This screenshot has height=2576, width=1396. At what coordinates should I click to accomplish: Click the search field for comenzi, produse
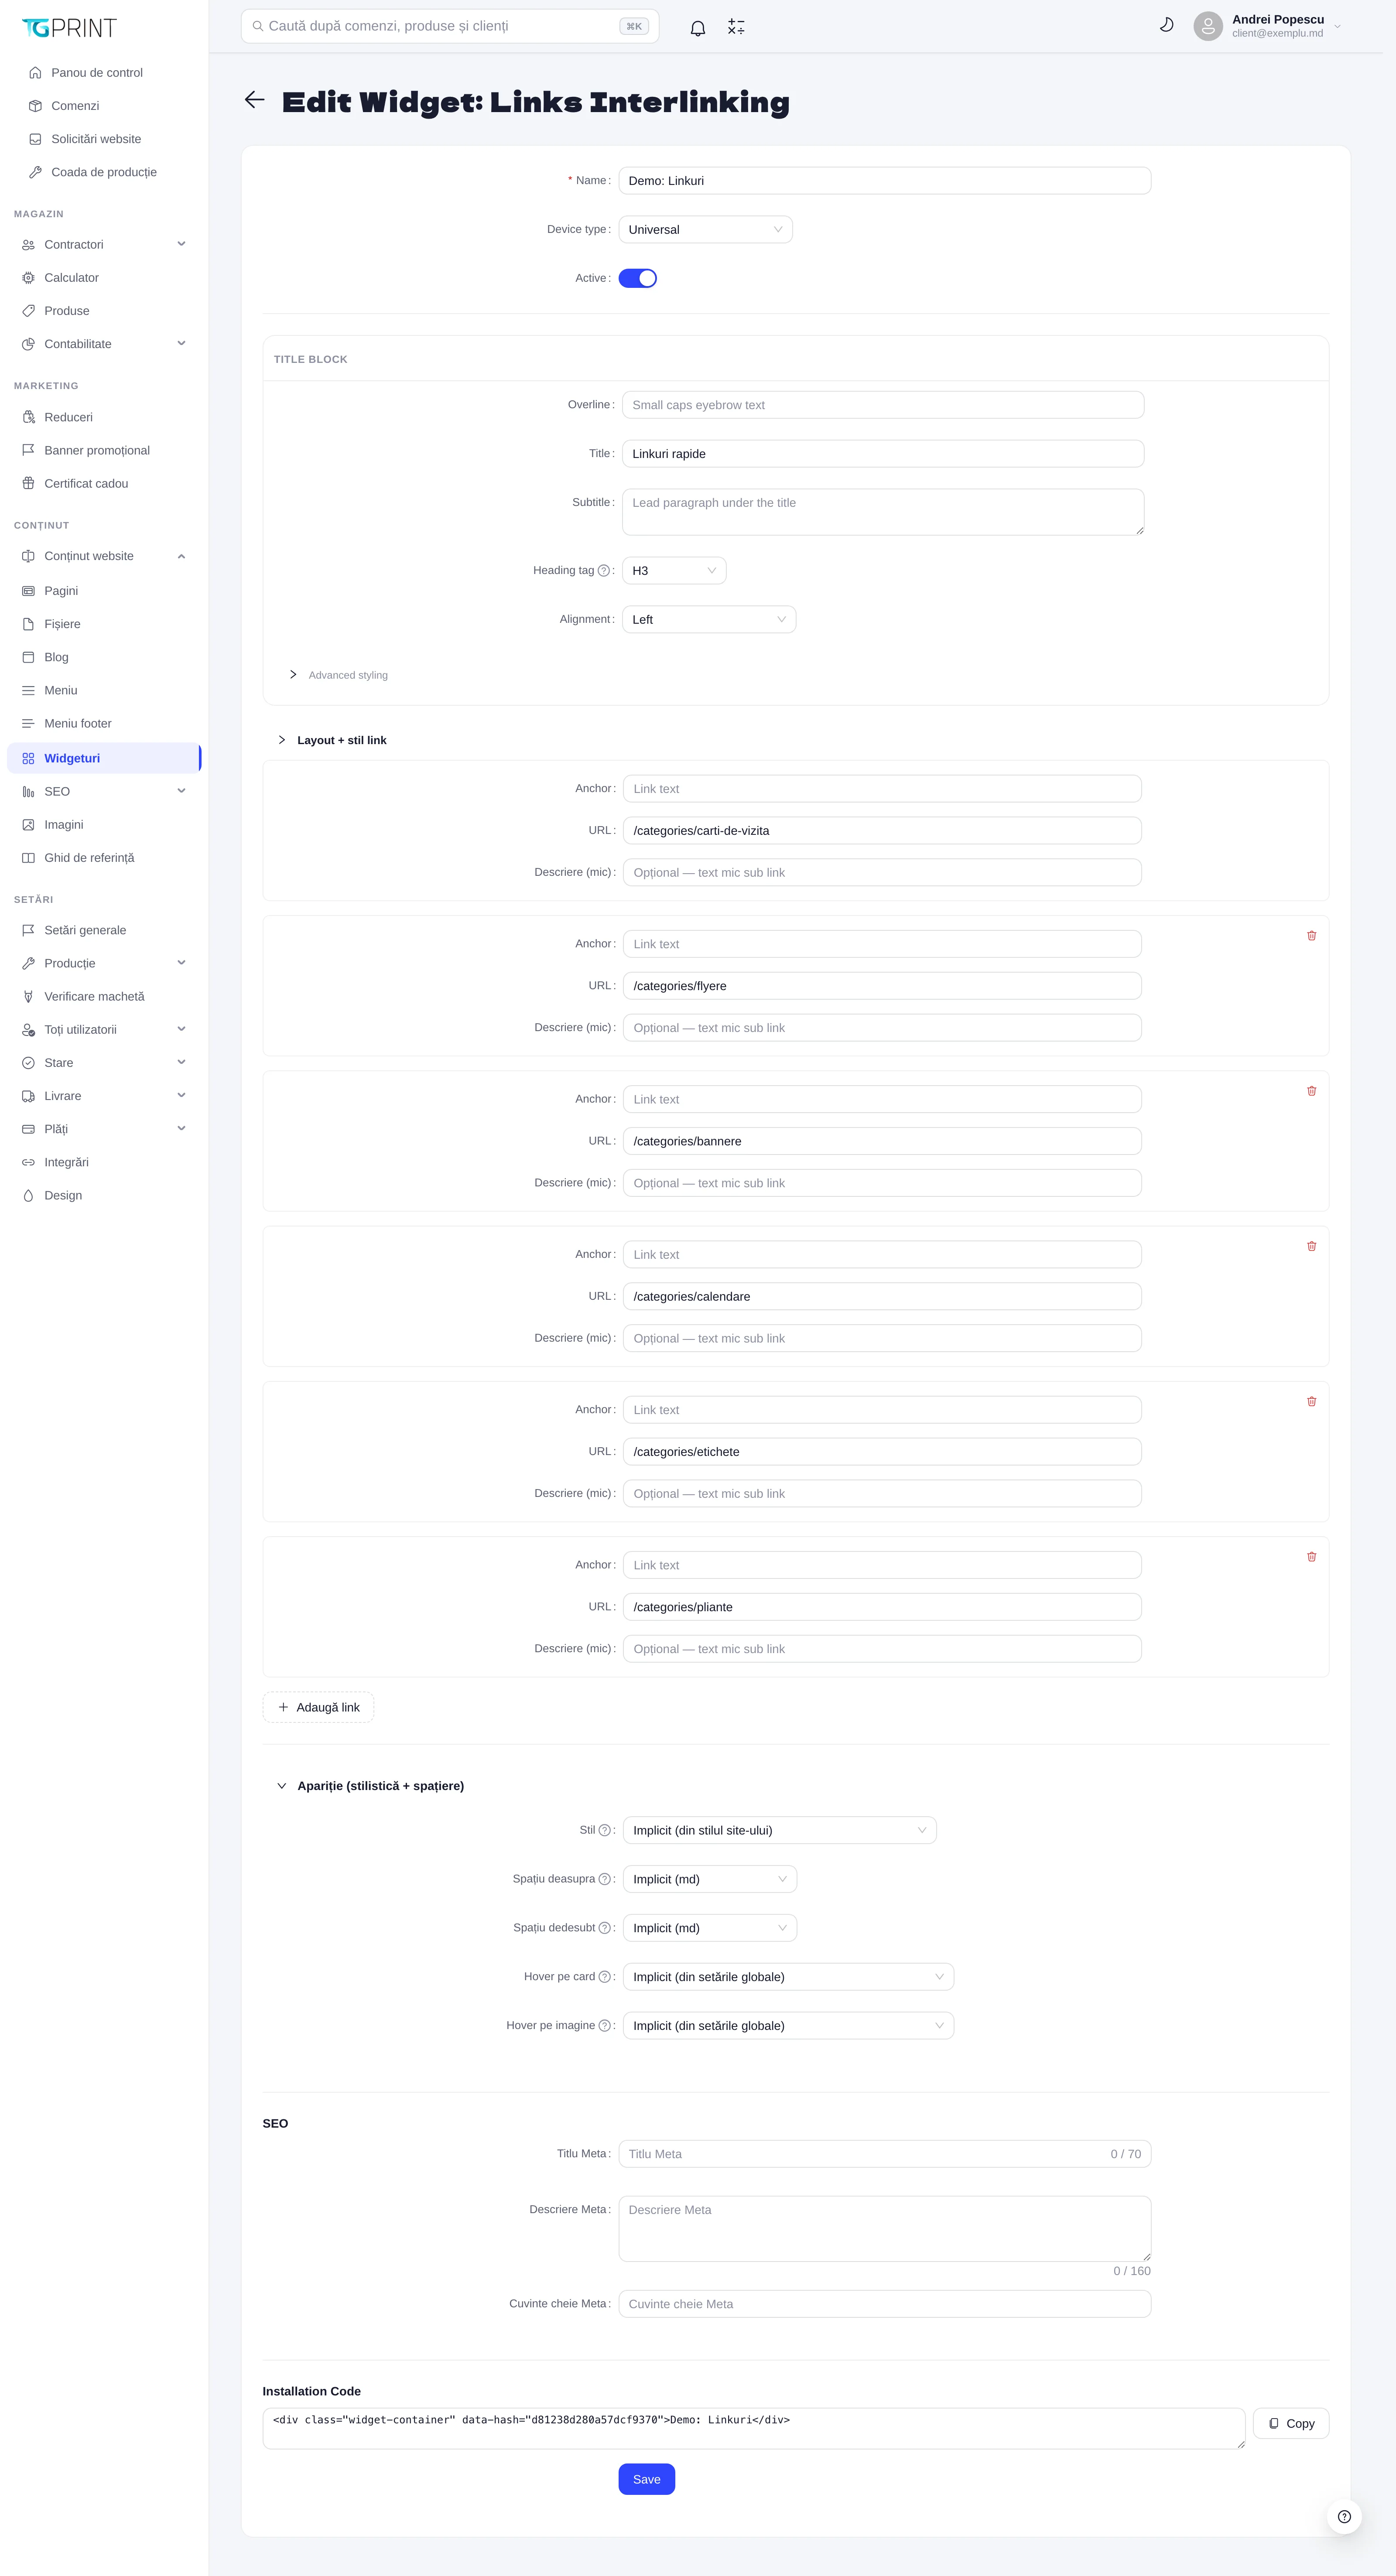click(x=450, y=26)
